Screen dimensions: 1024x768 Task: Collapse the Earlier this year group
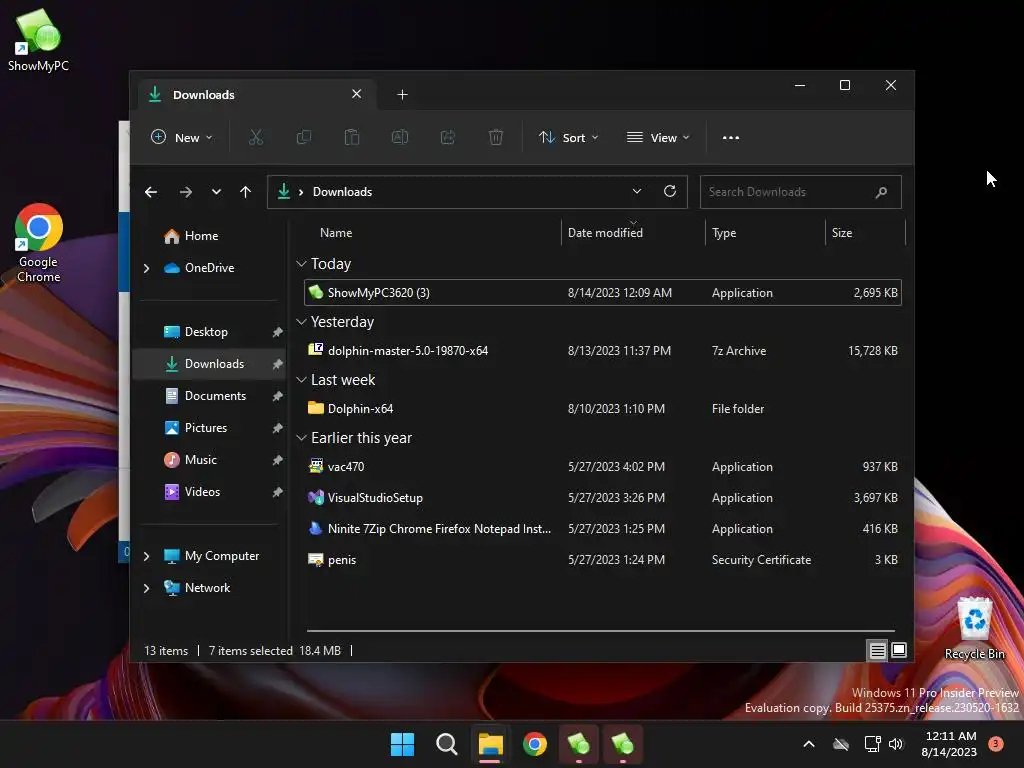coord(301,438)
